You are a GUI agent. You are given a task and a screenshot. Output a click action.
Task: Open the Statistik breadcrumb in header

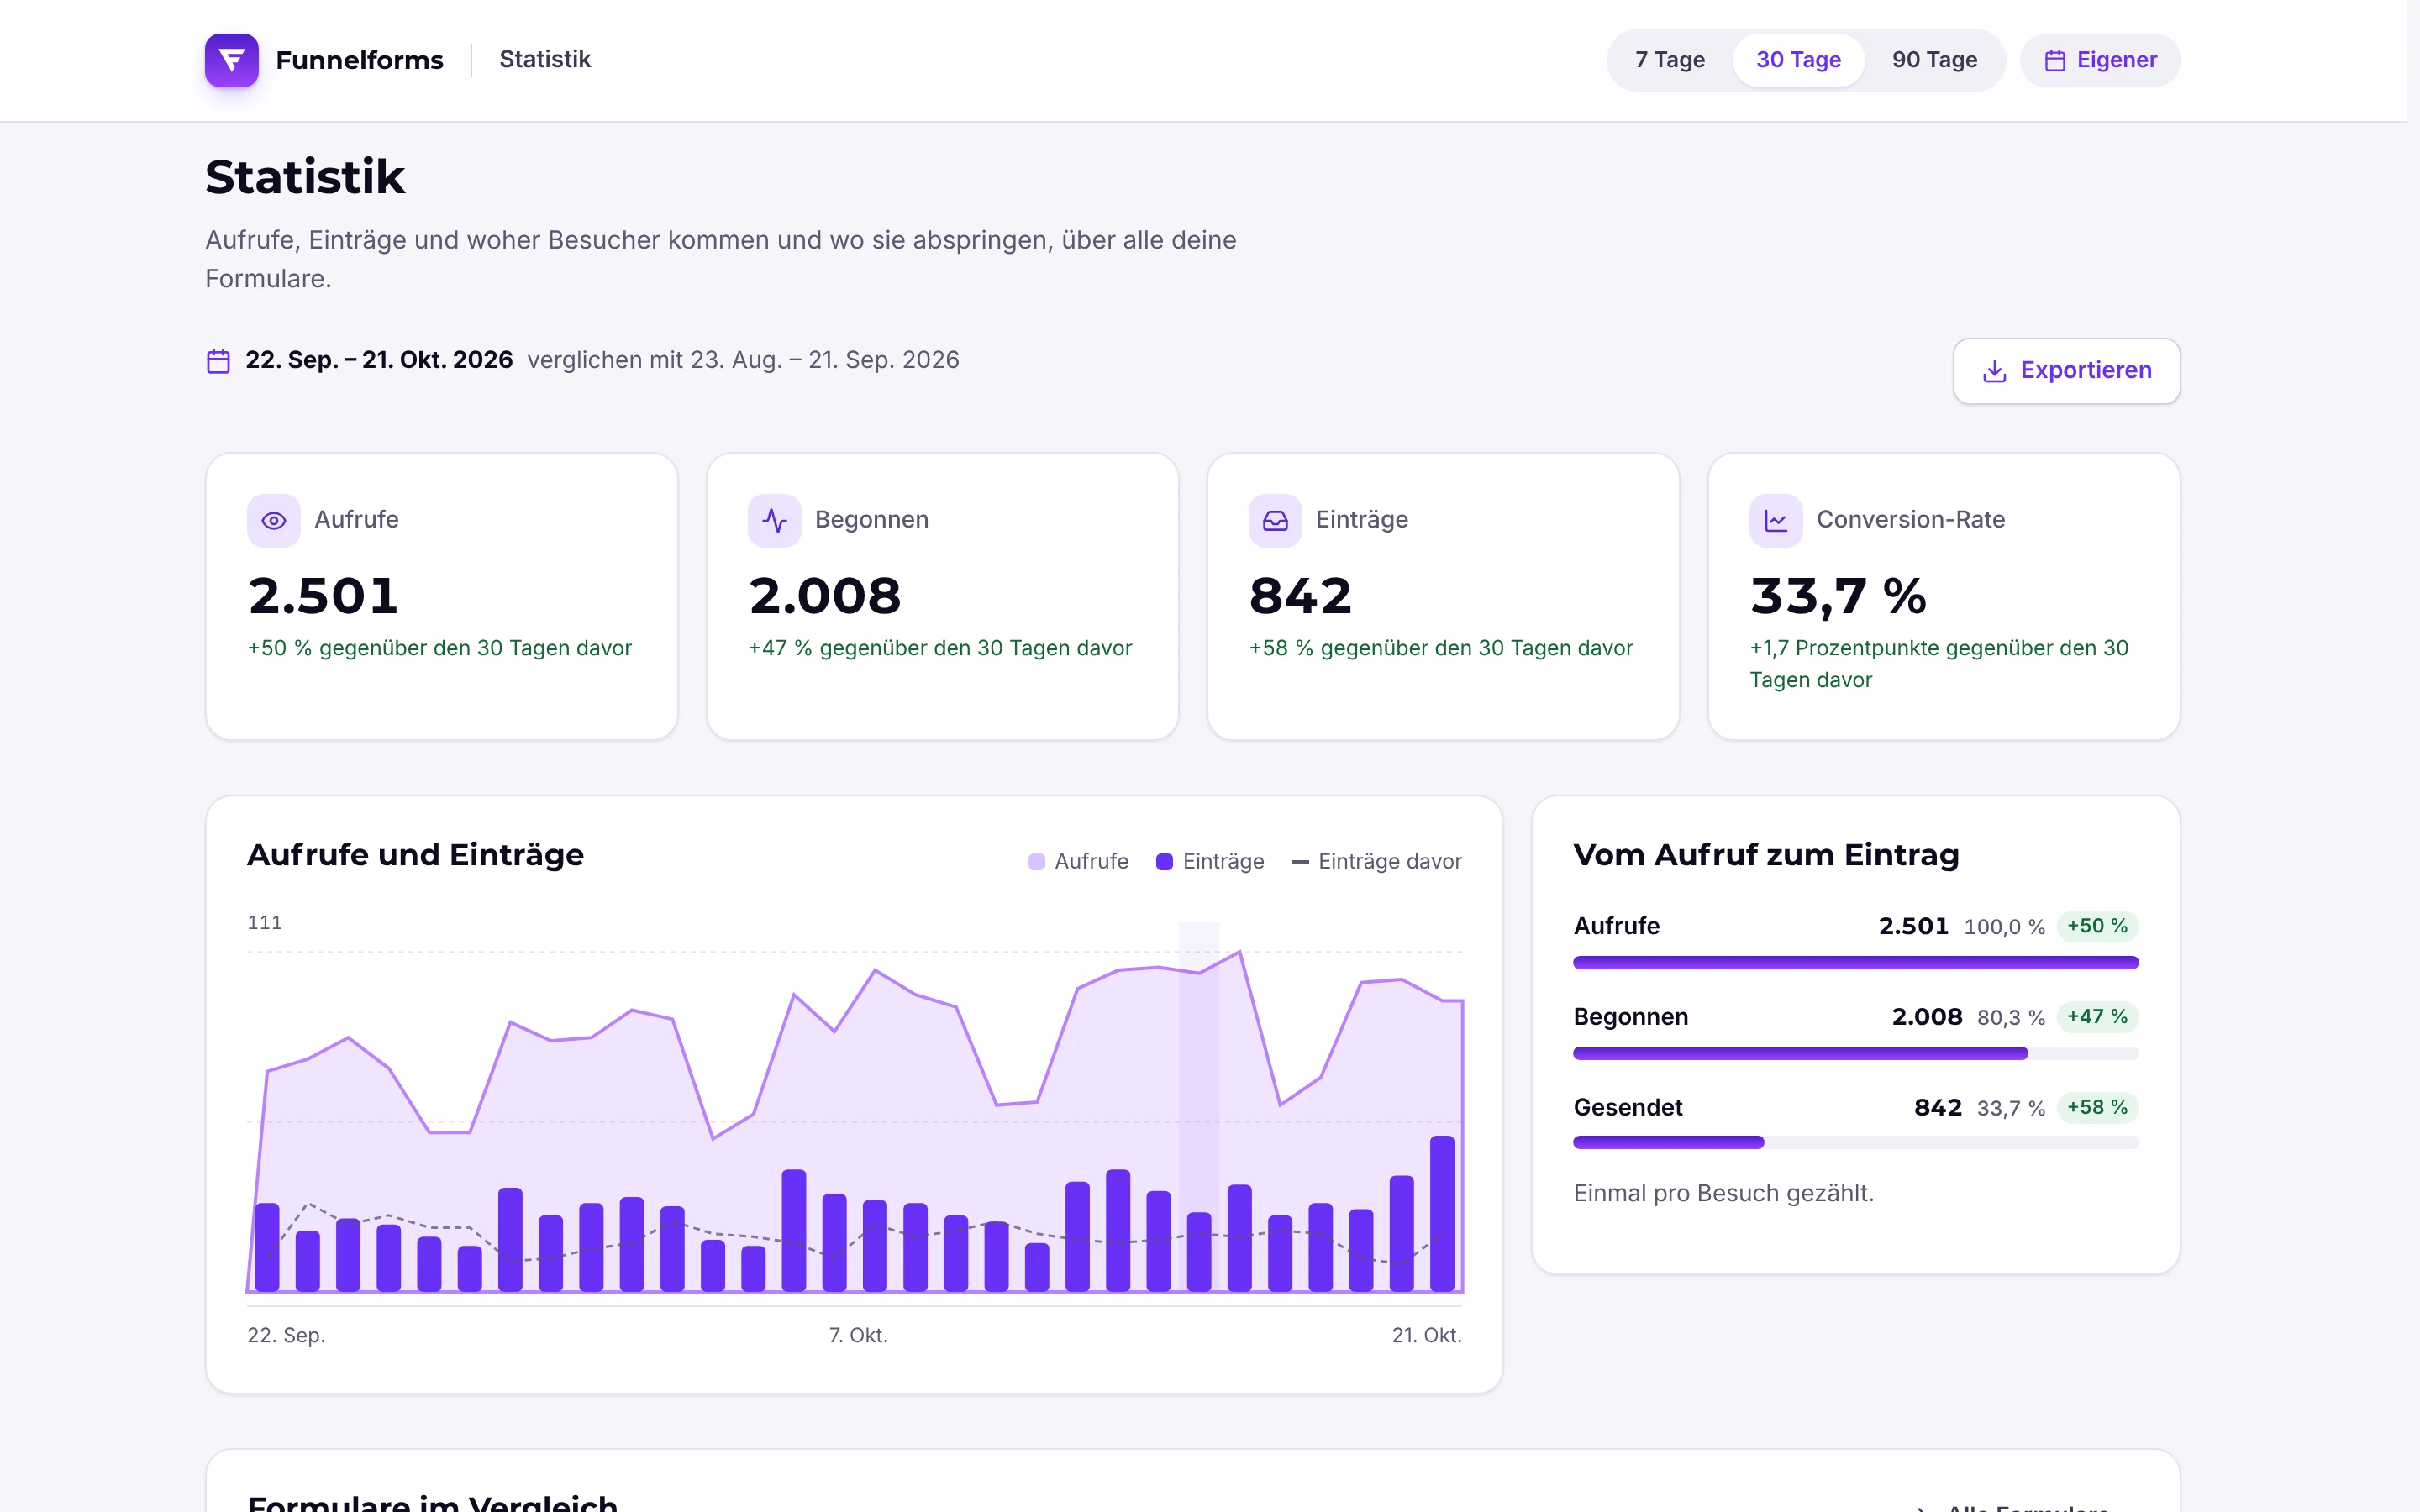(545, 59)
